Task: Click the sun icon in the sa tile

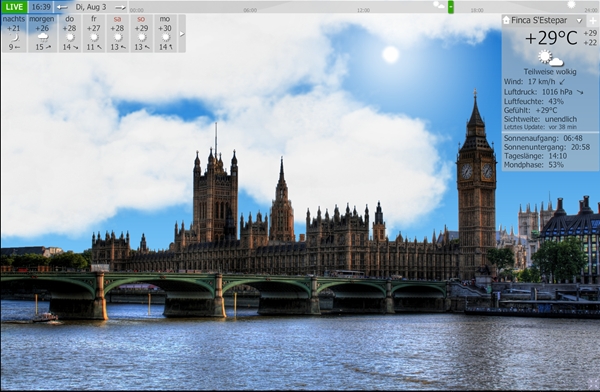Action: click(118, 37)
